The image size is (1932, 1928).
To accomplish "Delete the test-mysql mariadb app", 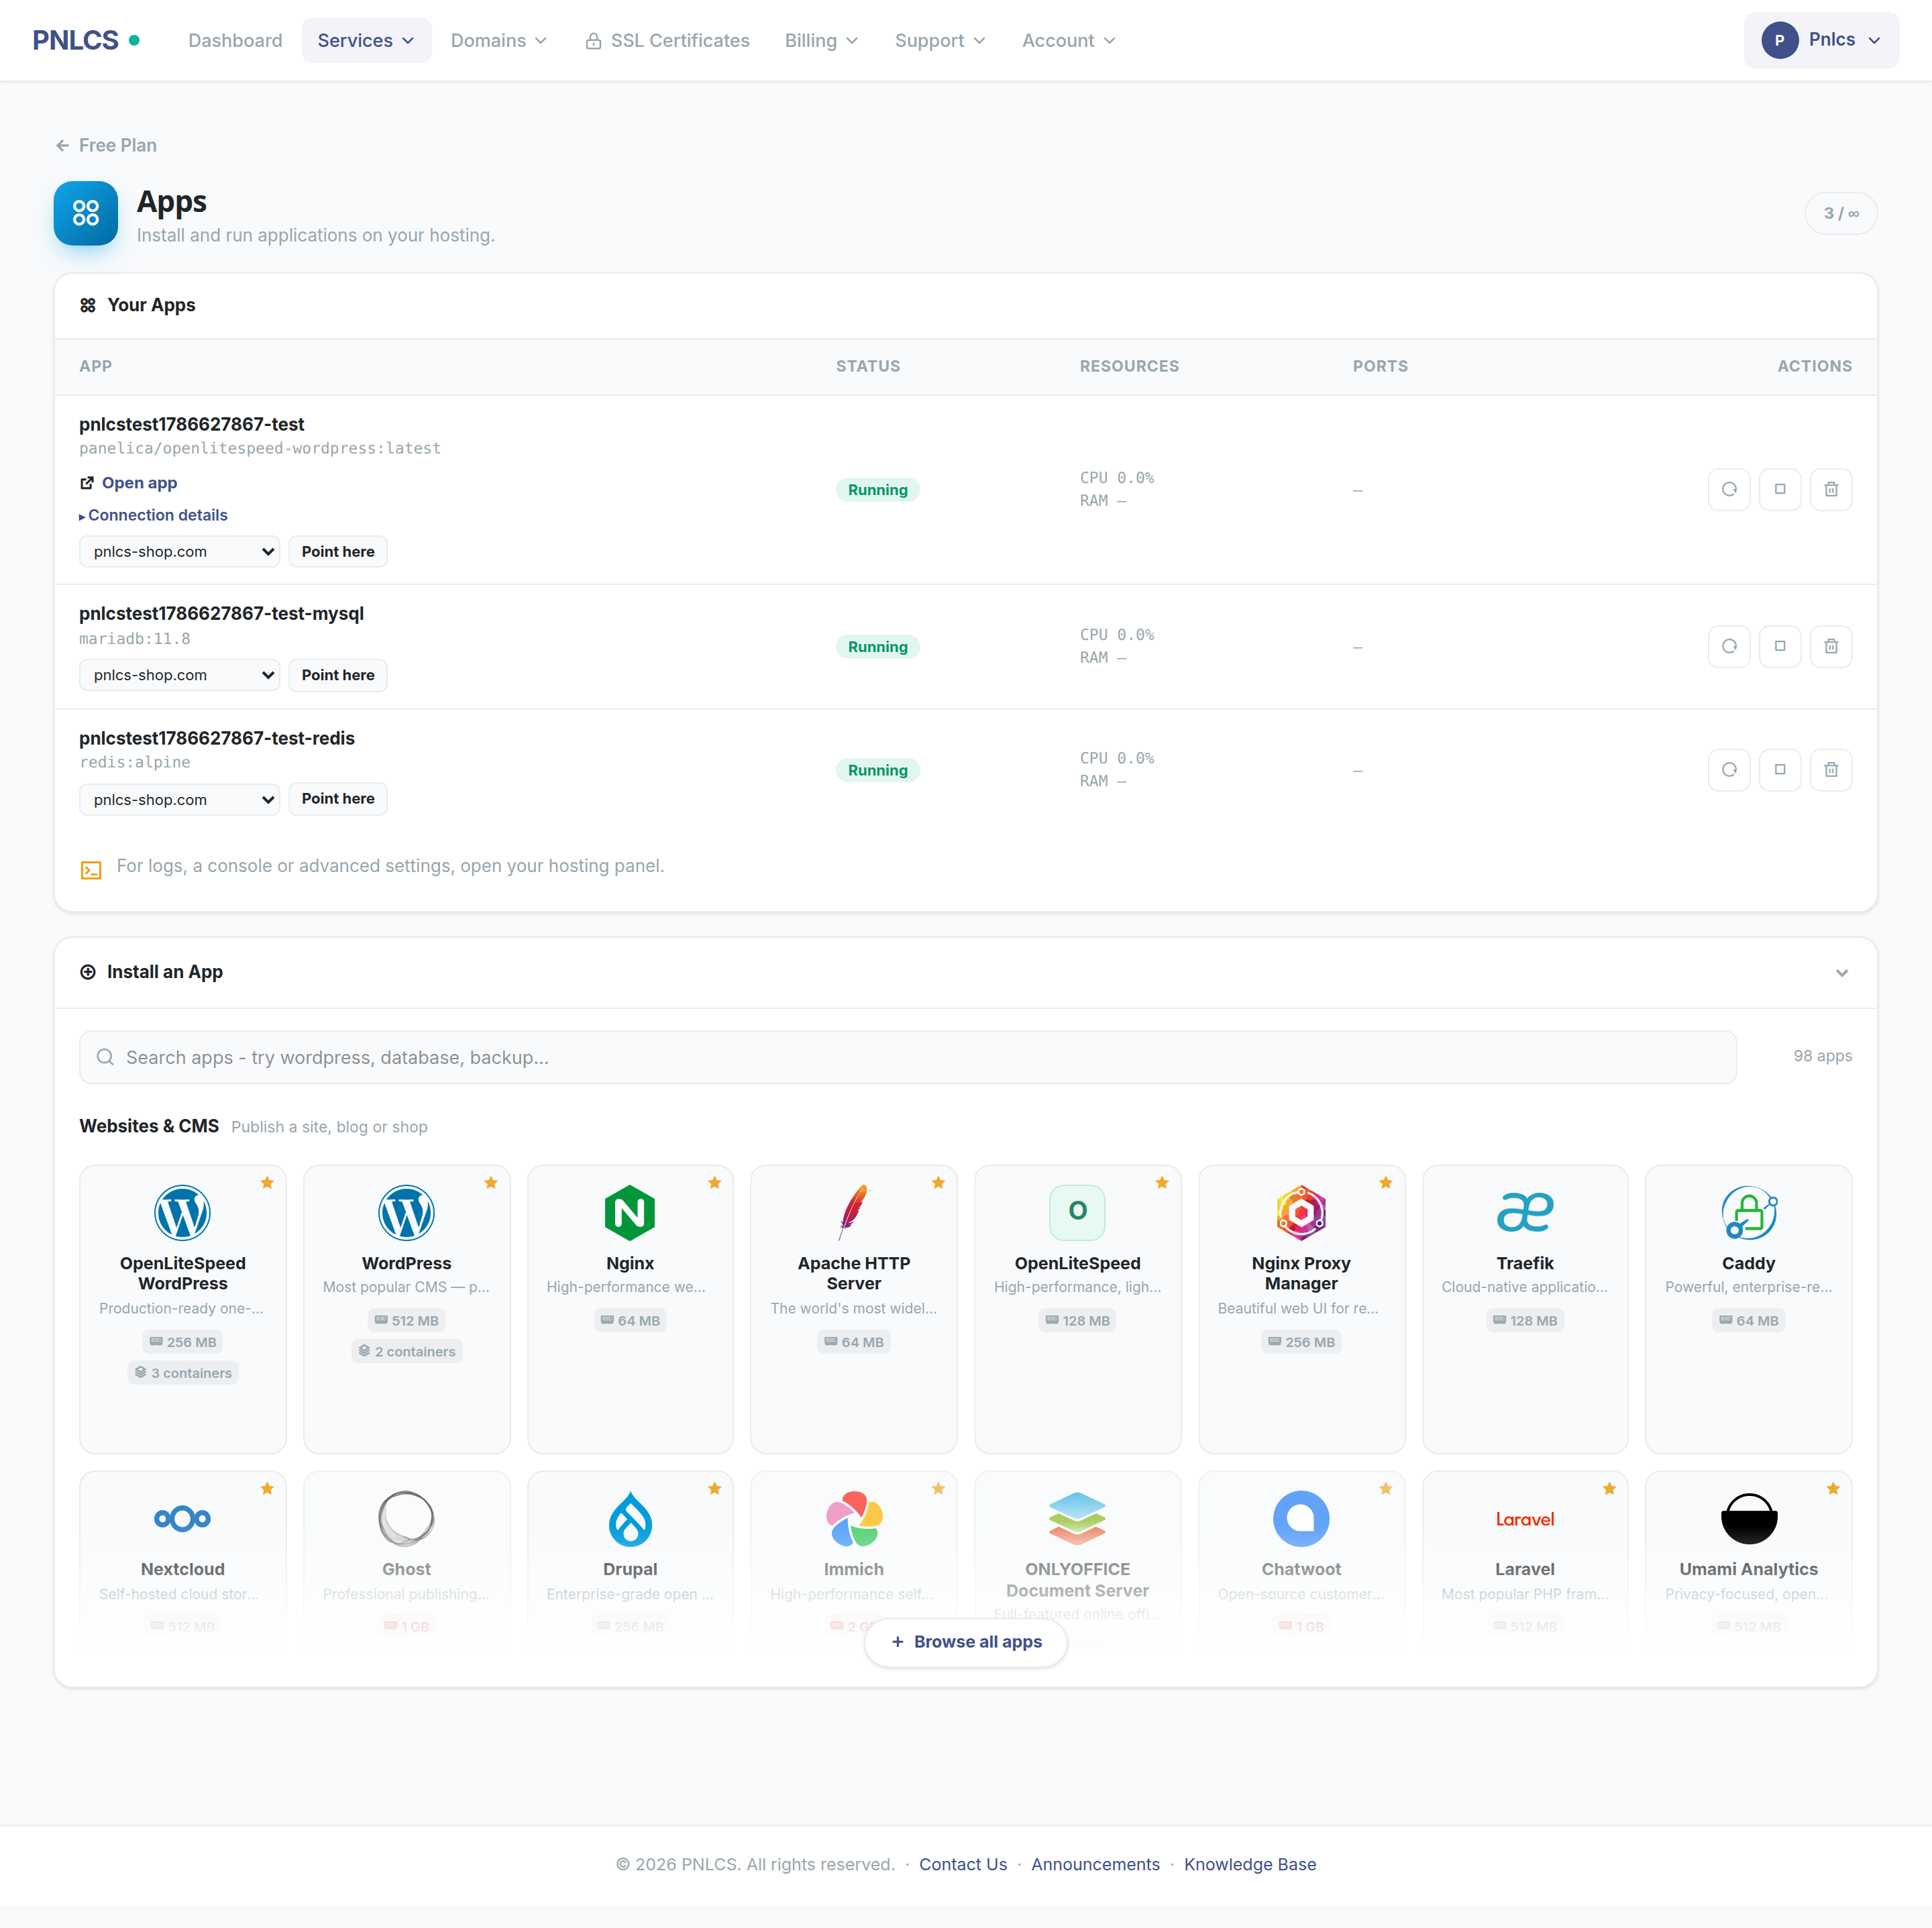I will point(1831,647).
